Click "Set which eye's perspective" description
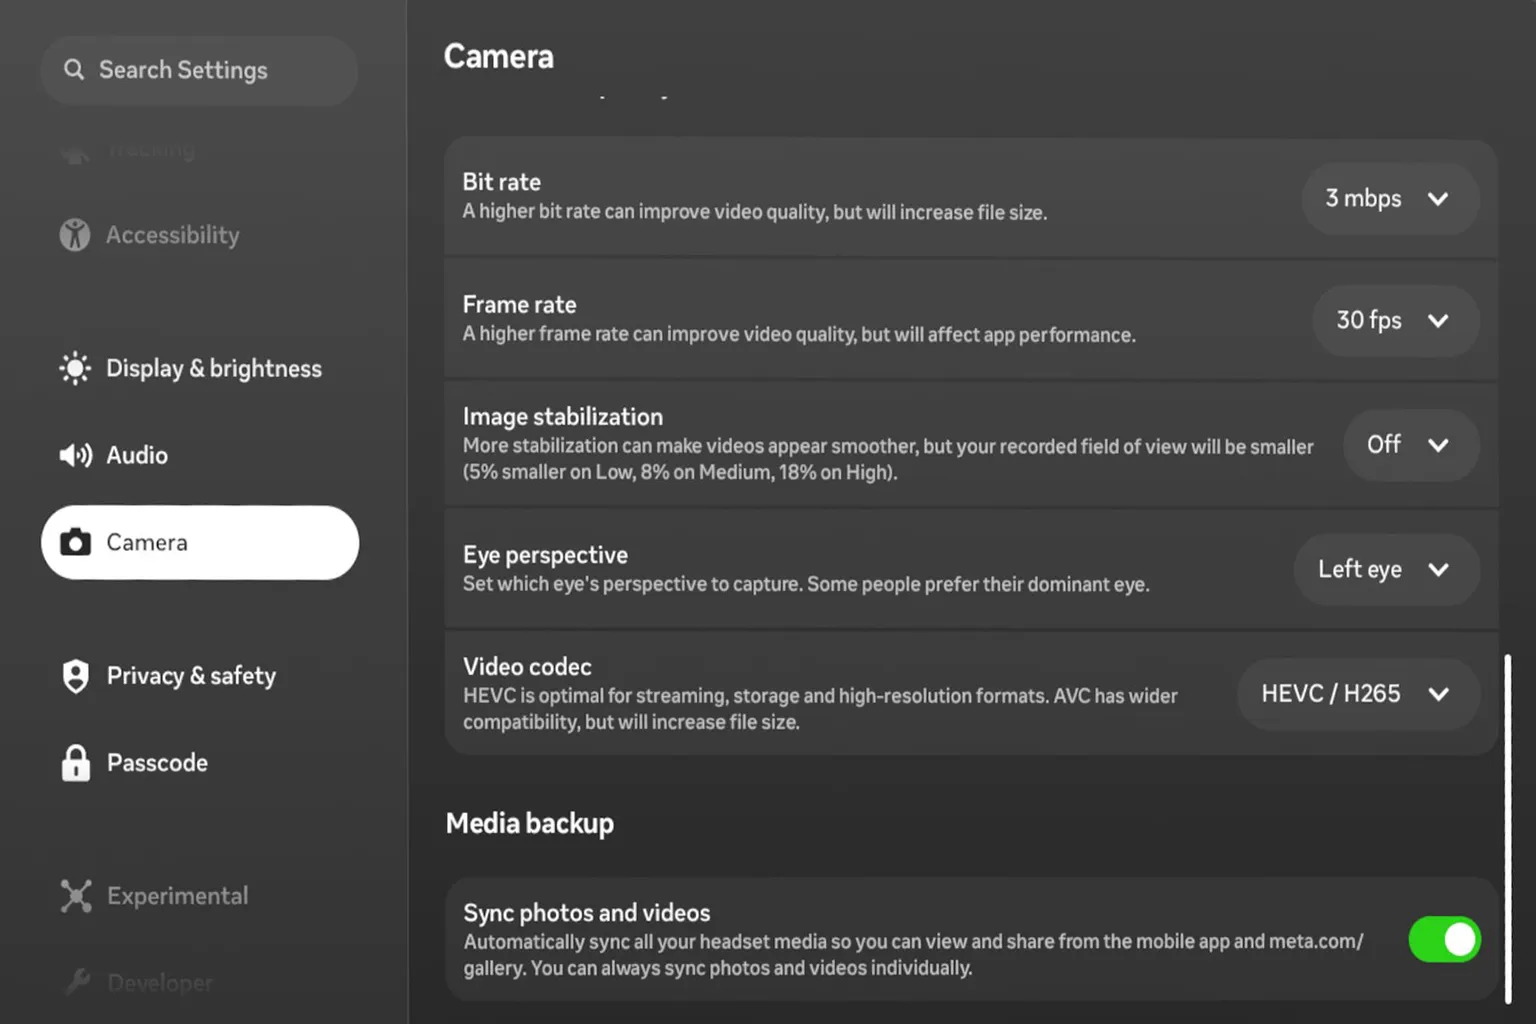1536x1024 pixels. 805,584
